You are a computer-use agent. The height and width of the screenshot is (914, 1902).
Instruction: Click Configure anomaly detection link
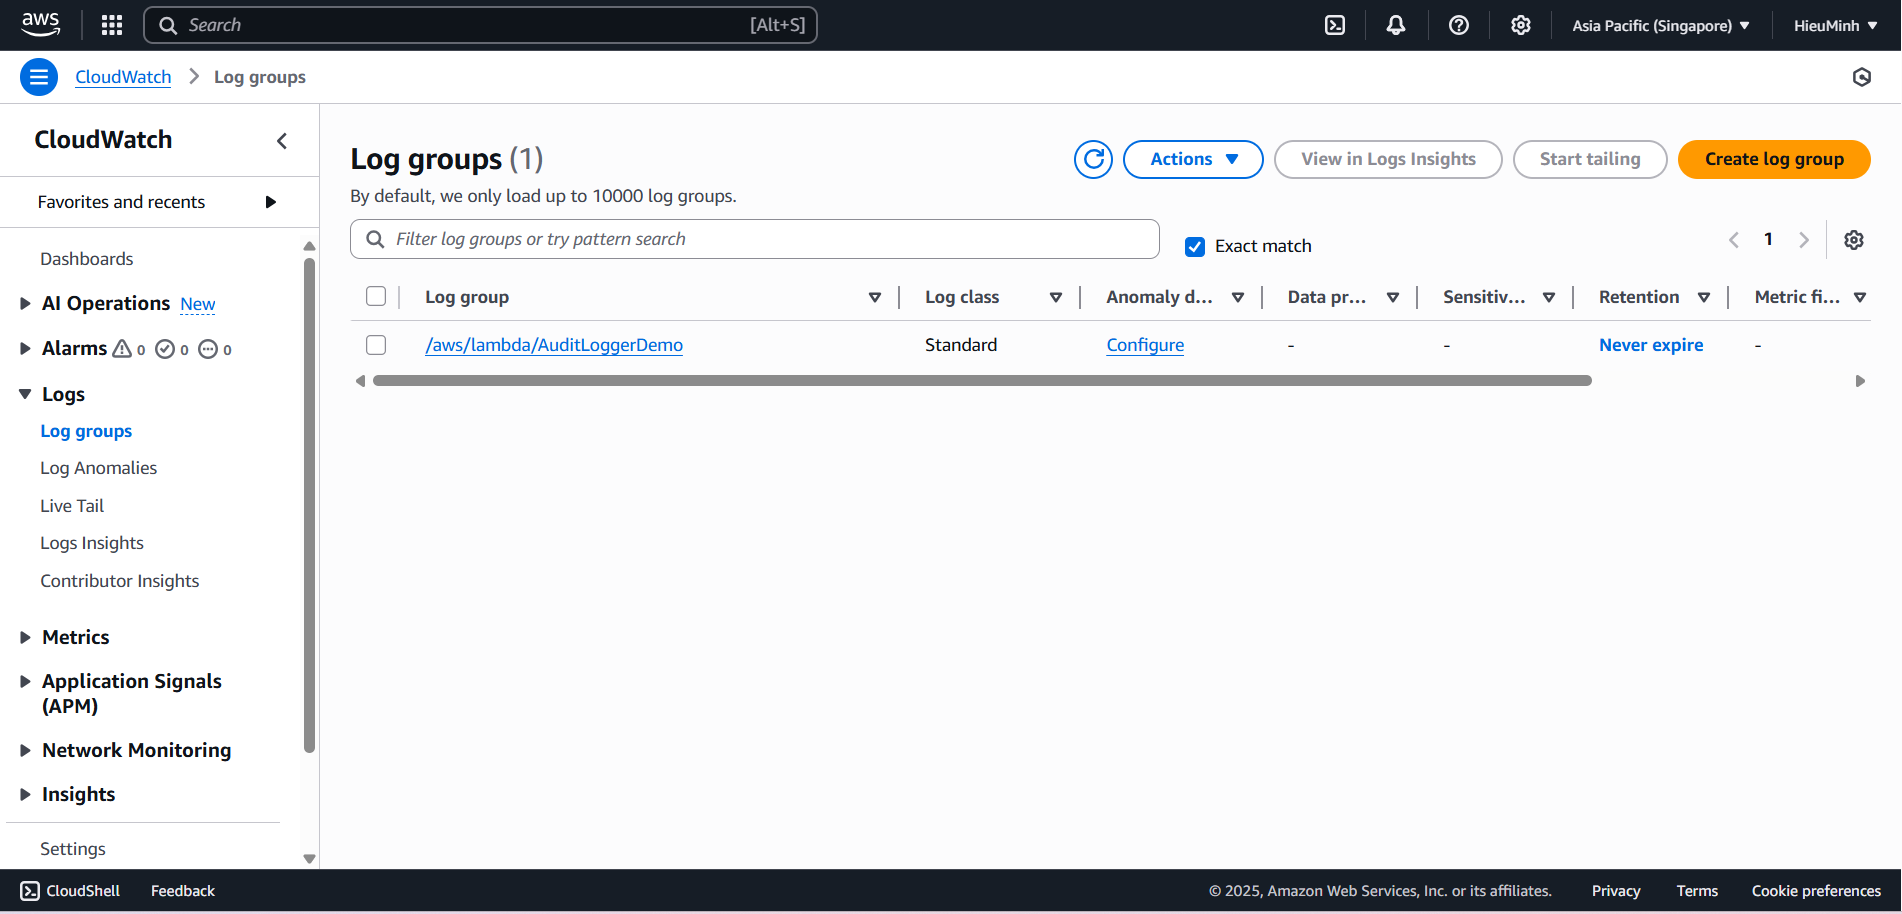1145,345
